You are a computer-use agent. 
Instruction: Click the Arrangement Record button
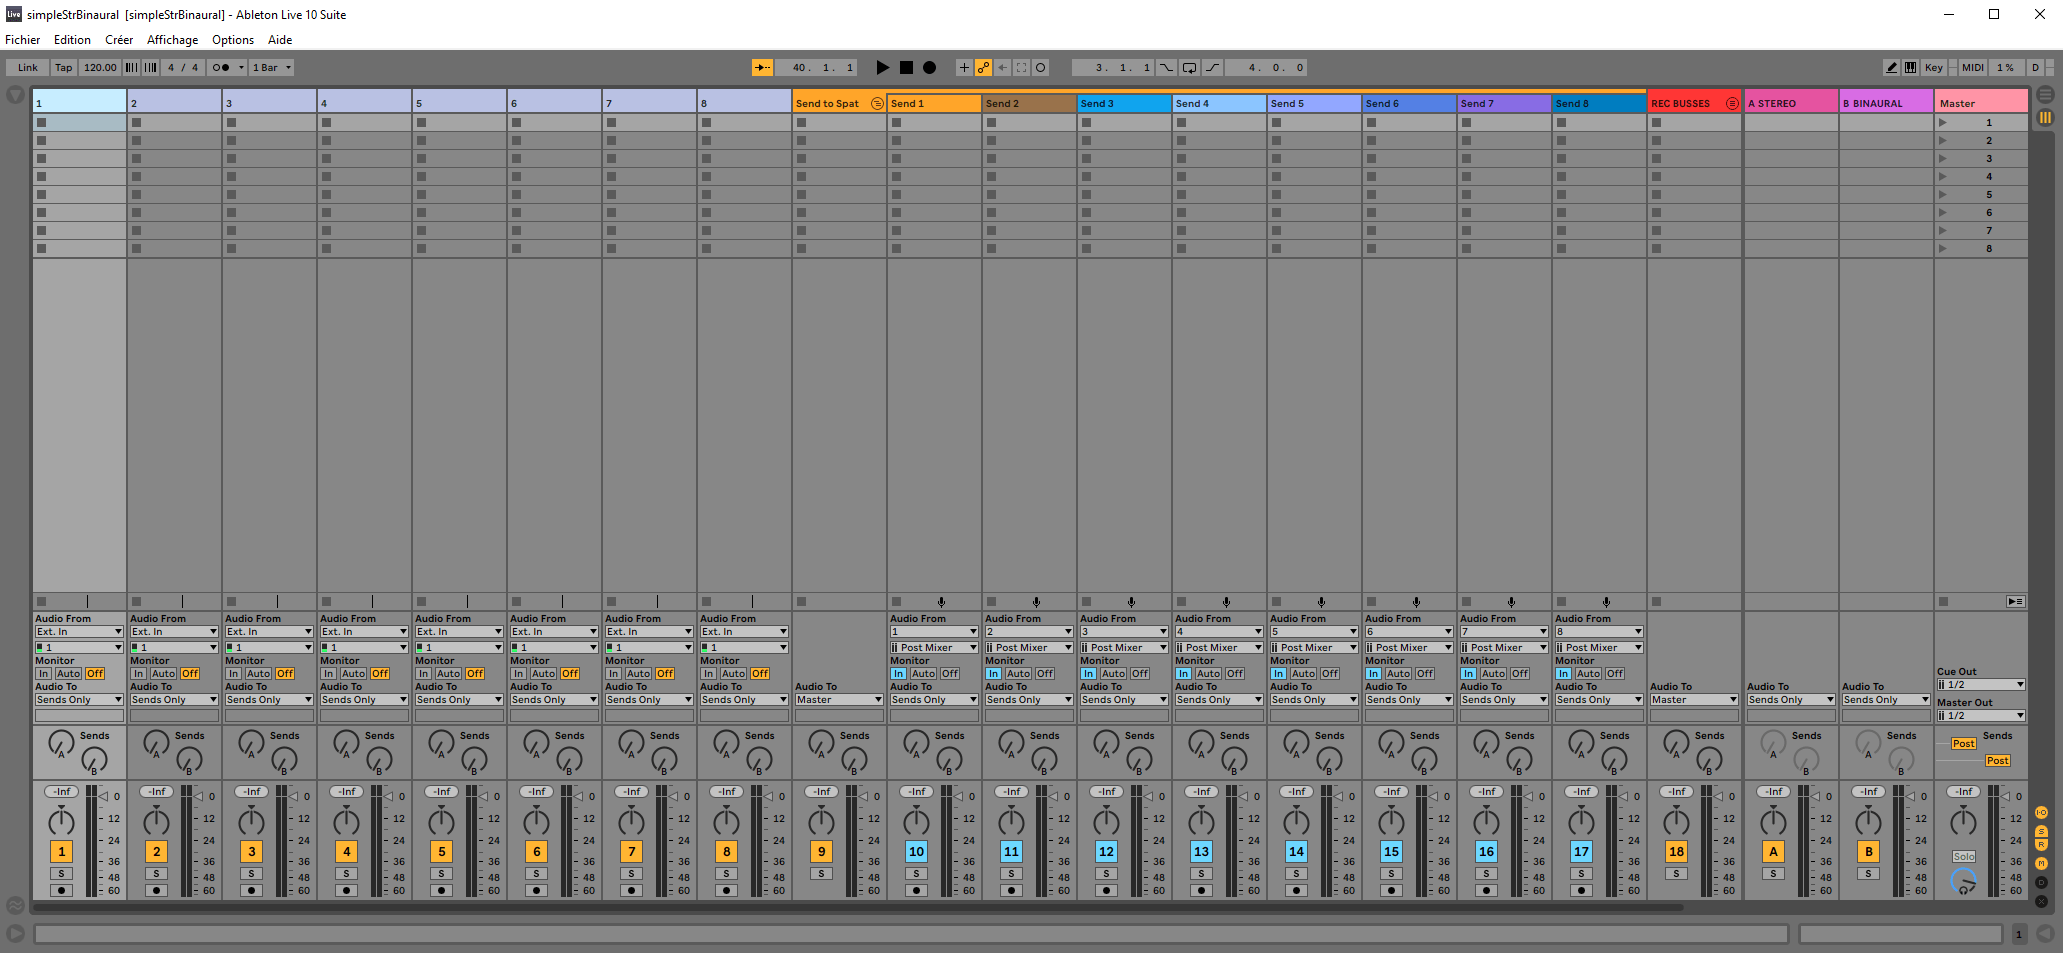point(929,68)
